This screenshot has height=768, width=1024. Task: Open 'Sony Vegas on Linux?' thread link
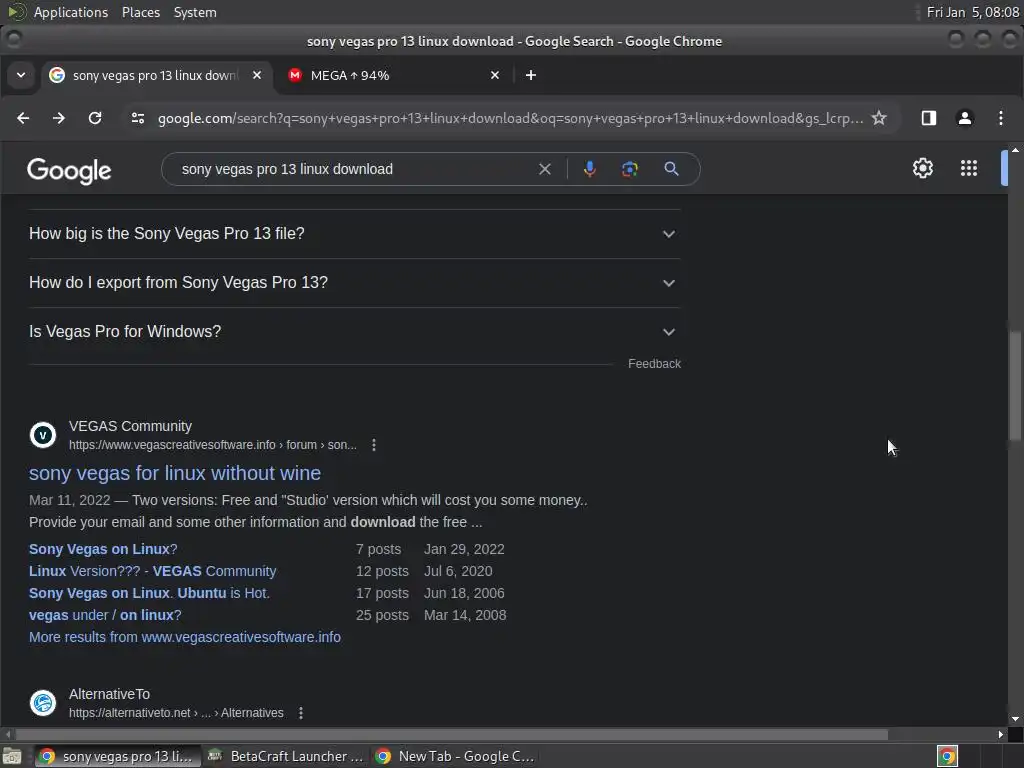click(103, 549)
